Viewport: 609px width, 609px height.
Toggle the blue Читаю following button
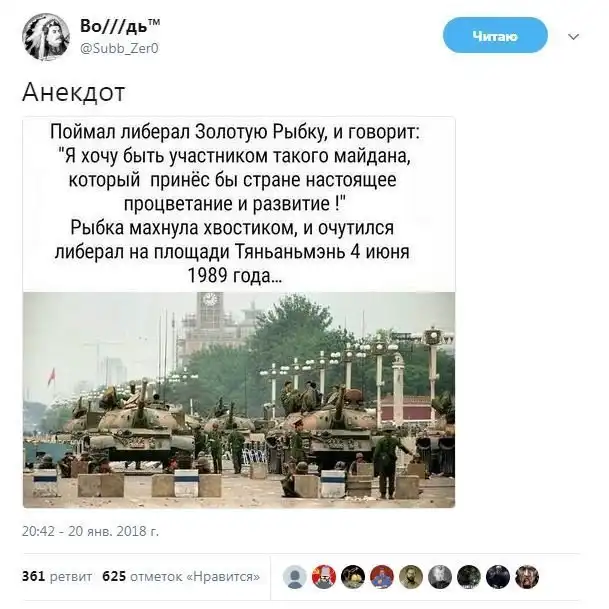[x=495, y=35]
